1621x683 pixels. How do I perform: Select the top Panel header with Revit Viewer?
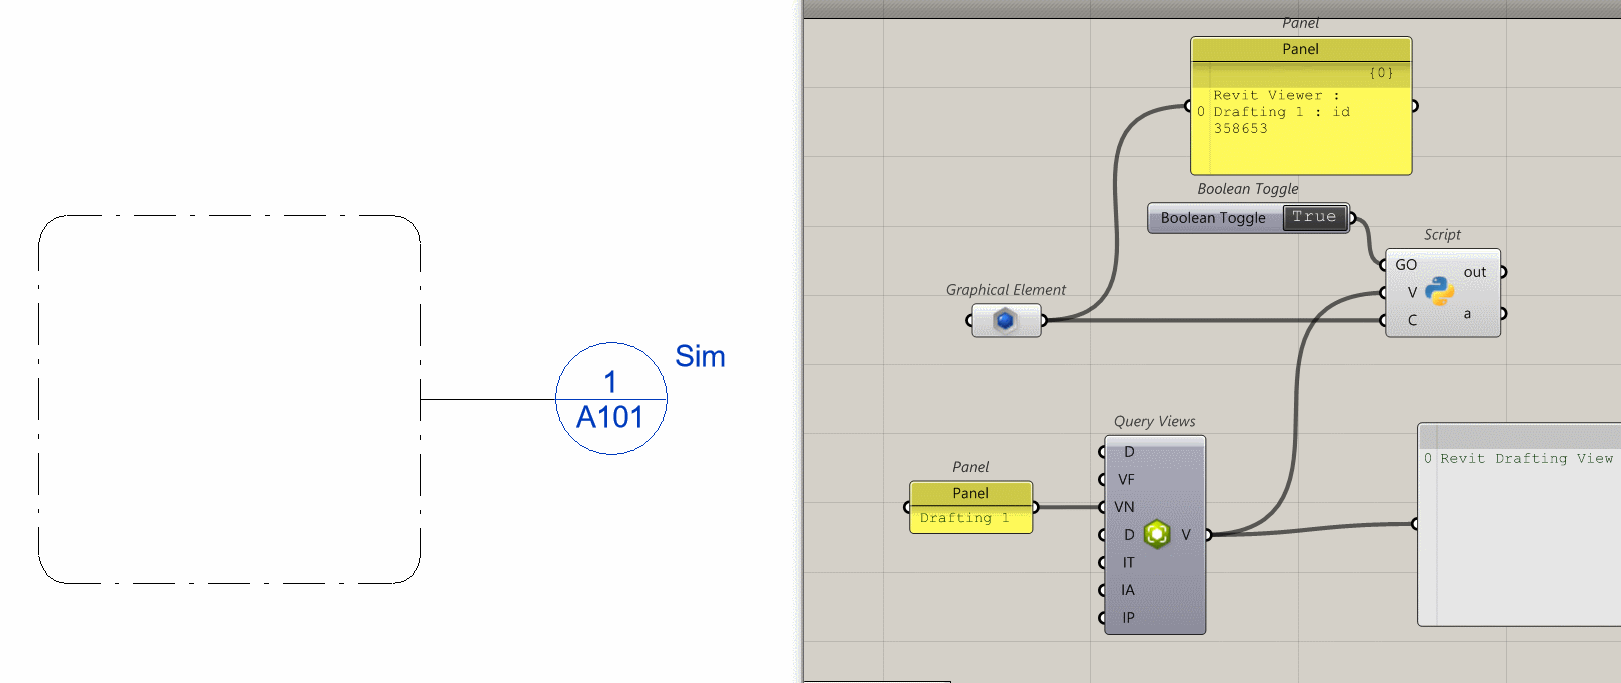pos(1301,49)
